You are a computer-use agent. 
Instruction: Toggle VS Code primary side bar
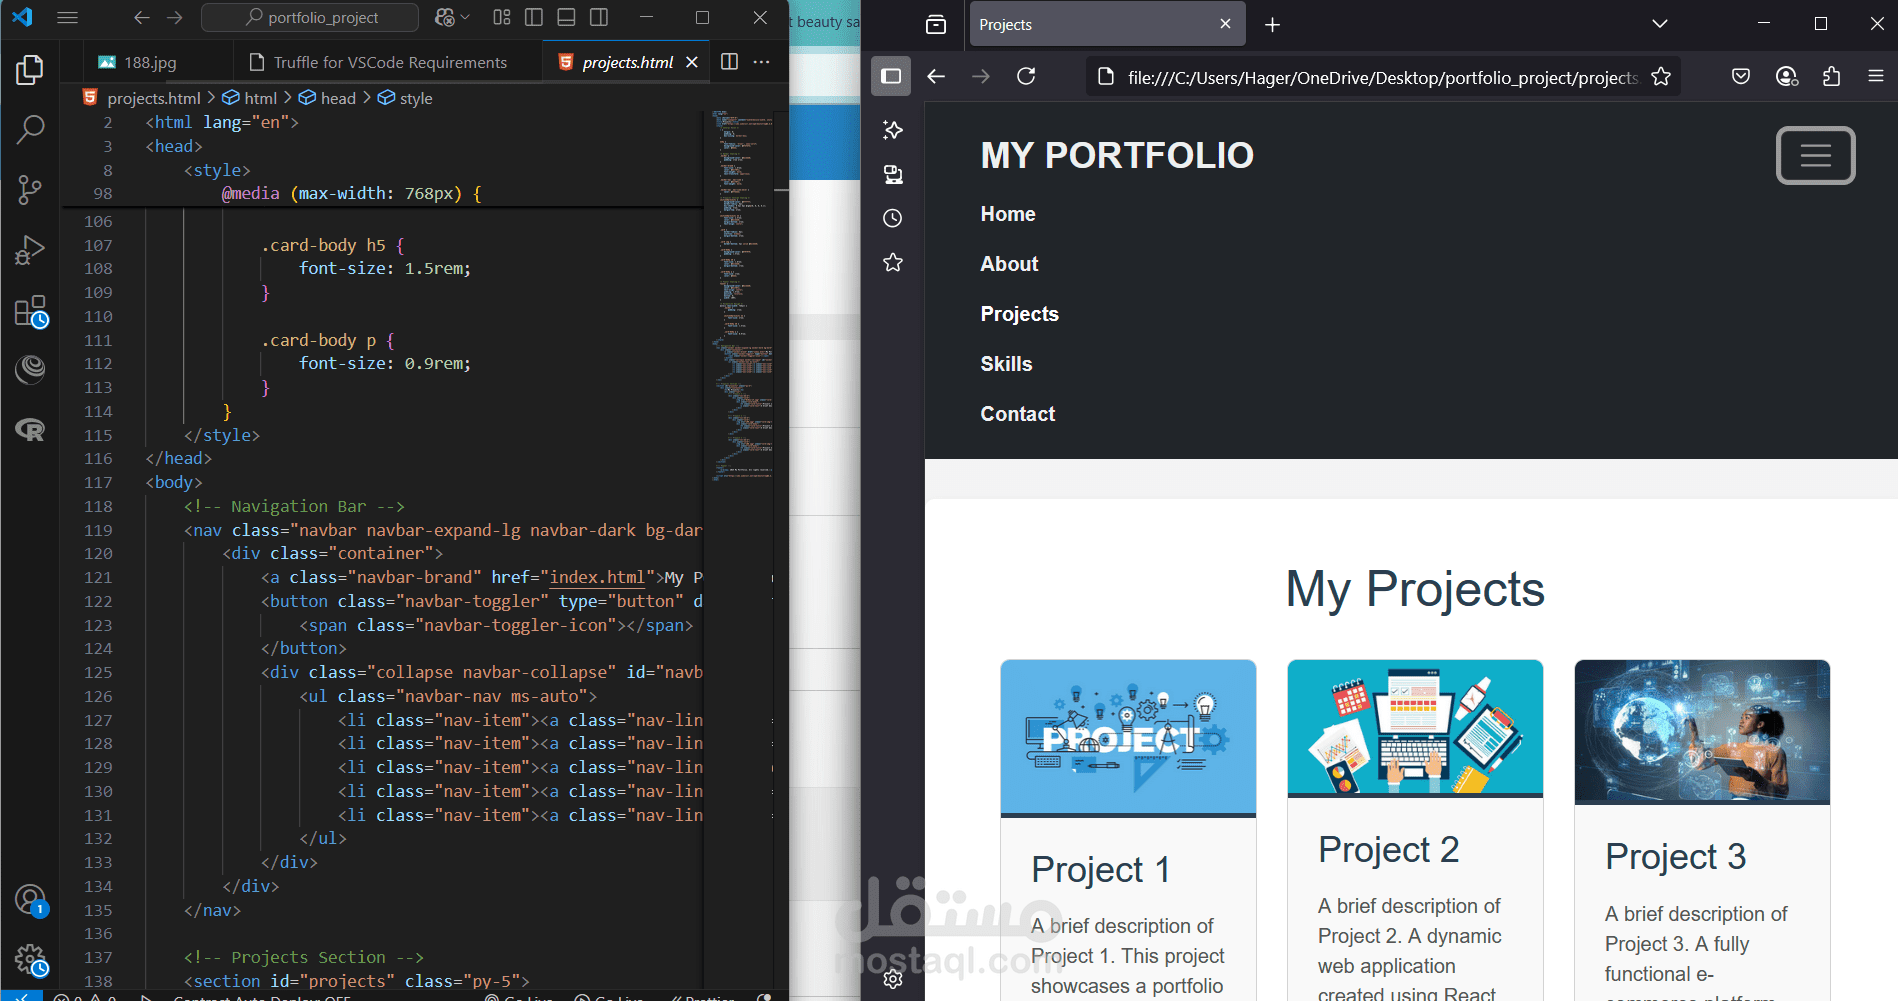point(534,17)
